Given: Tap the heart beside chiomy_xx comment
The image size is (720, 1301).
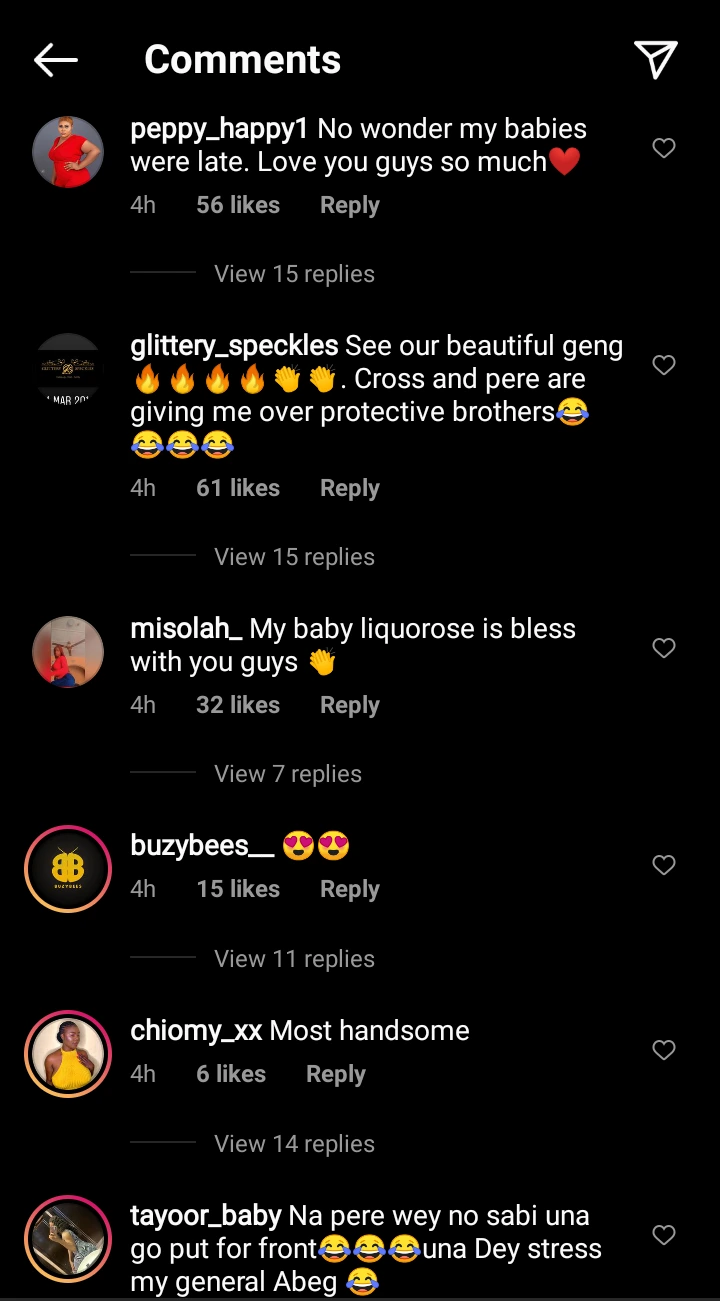Looking at the screenshot, I should click(x=664, y=1050).
